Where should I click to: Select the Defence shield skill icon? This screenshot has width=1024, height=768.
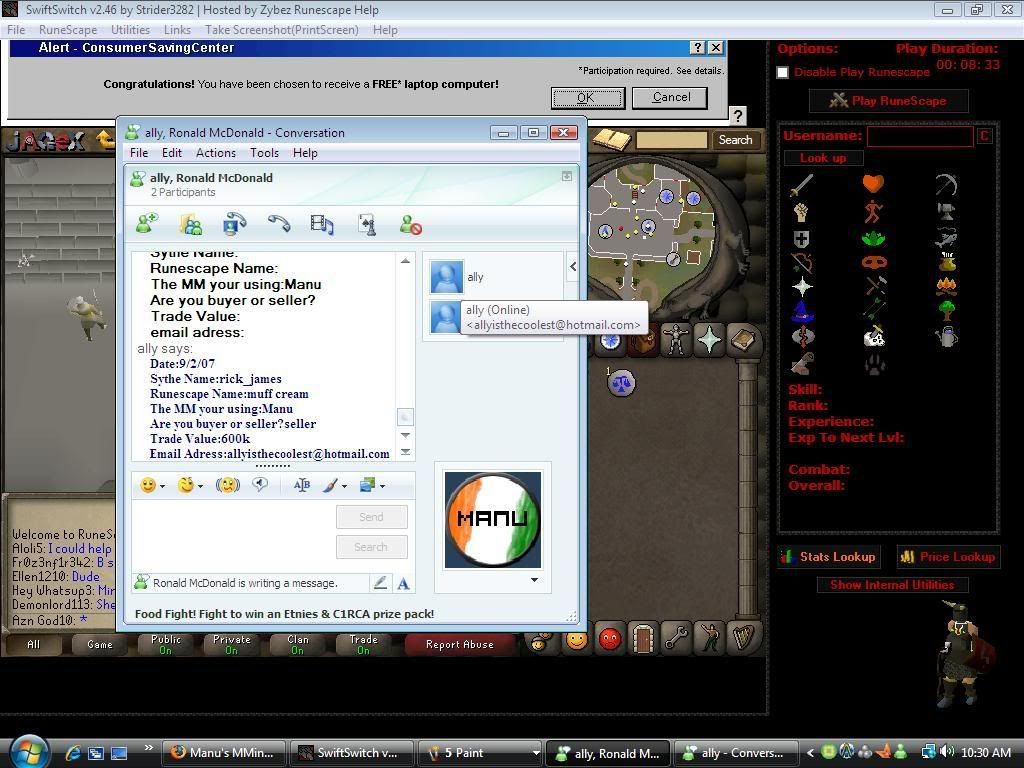pos(802,239)
